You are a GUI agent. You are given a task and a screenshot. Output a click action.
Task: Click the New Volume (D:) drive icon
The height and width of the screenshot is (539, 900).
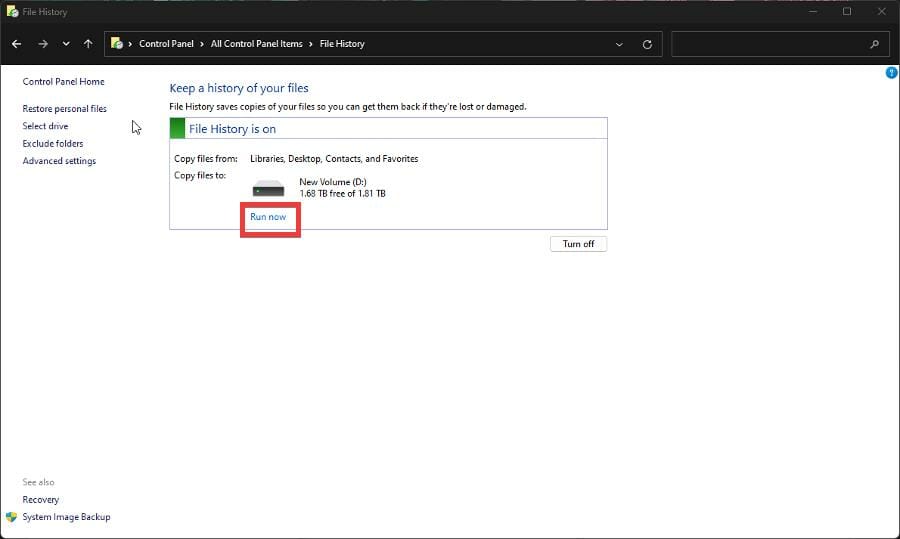[x=269, y=188]
